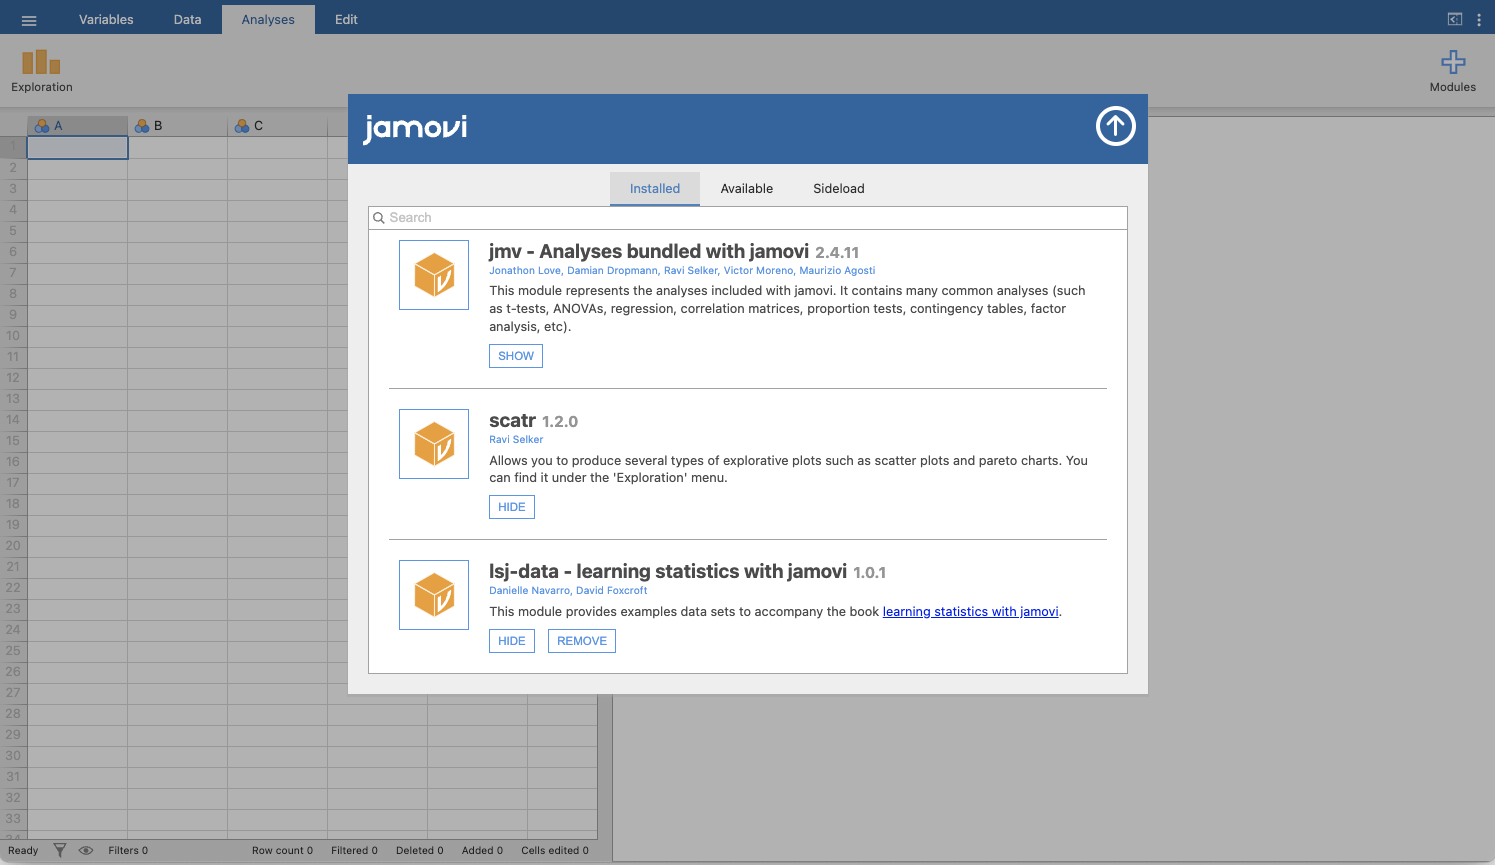Click author name 'Ravi Selker' under scatr
This screenshot has width=1495, height=865.
[516, 440]
